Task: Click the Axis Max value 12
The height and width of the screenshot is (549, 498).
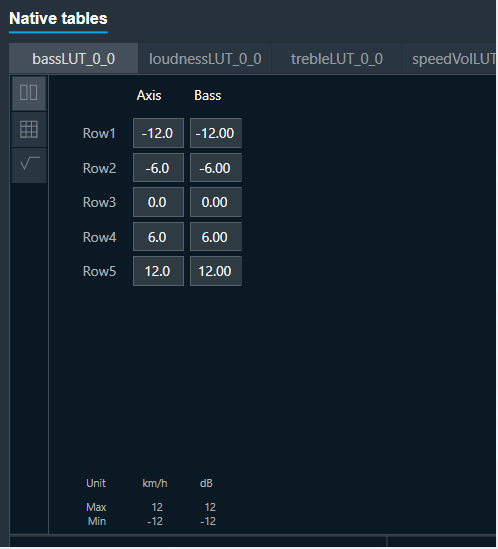Action: click(157, 507)
